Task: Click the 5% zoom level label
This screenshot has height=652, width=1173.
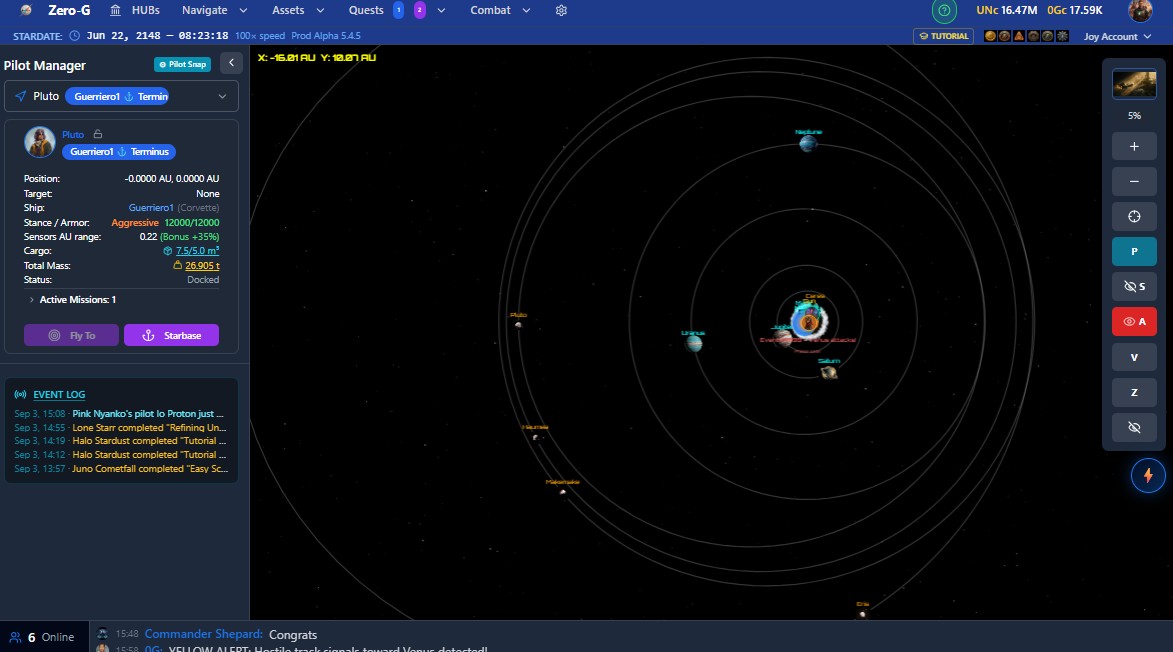Action: click(x=1134, y=116)
